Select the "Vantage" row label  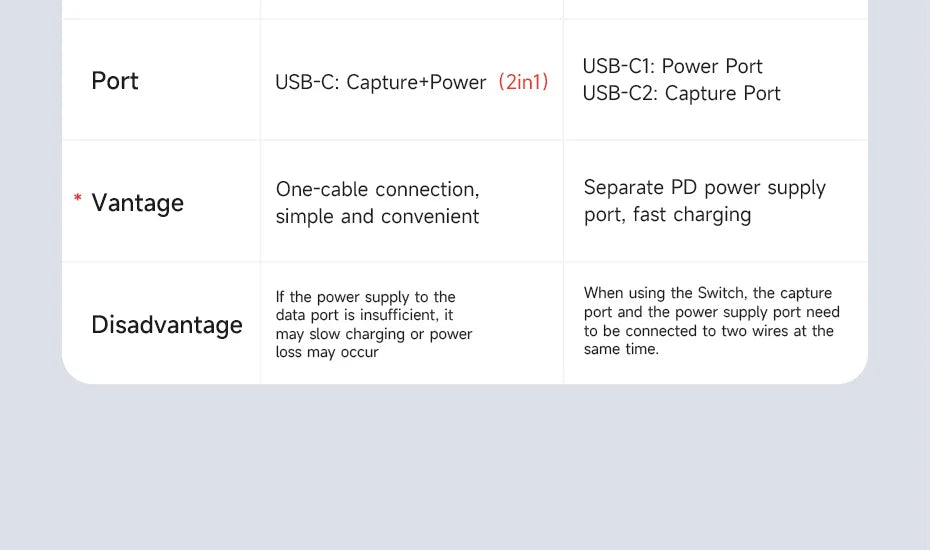click(138, 203)
